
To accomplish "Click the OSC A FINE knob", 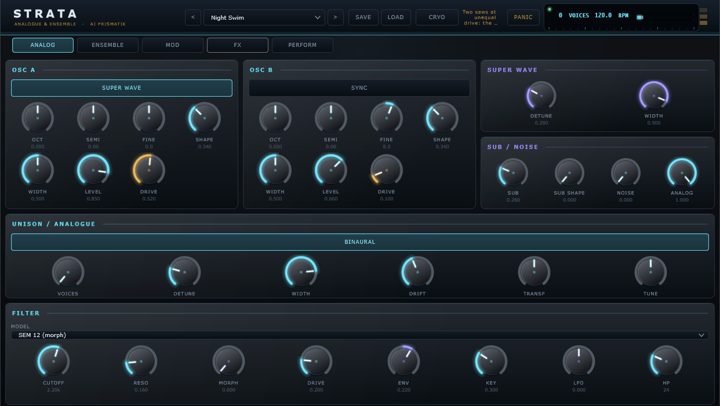I will [149, 118].
